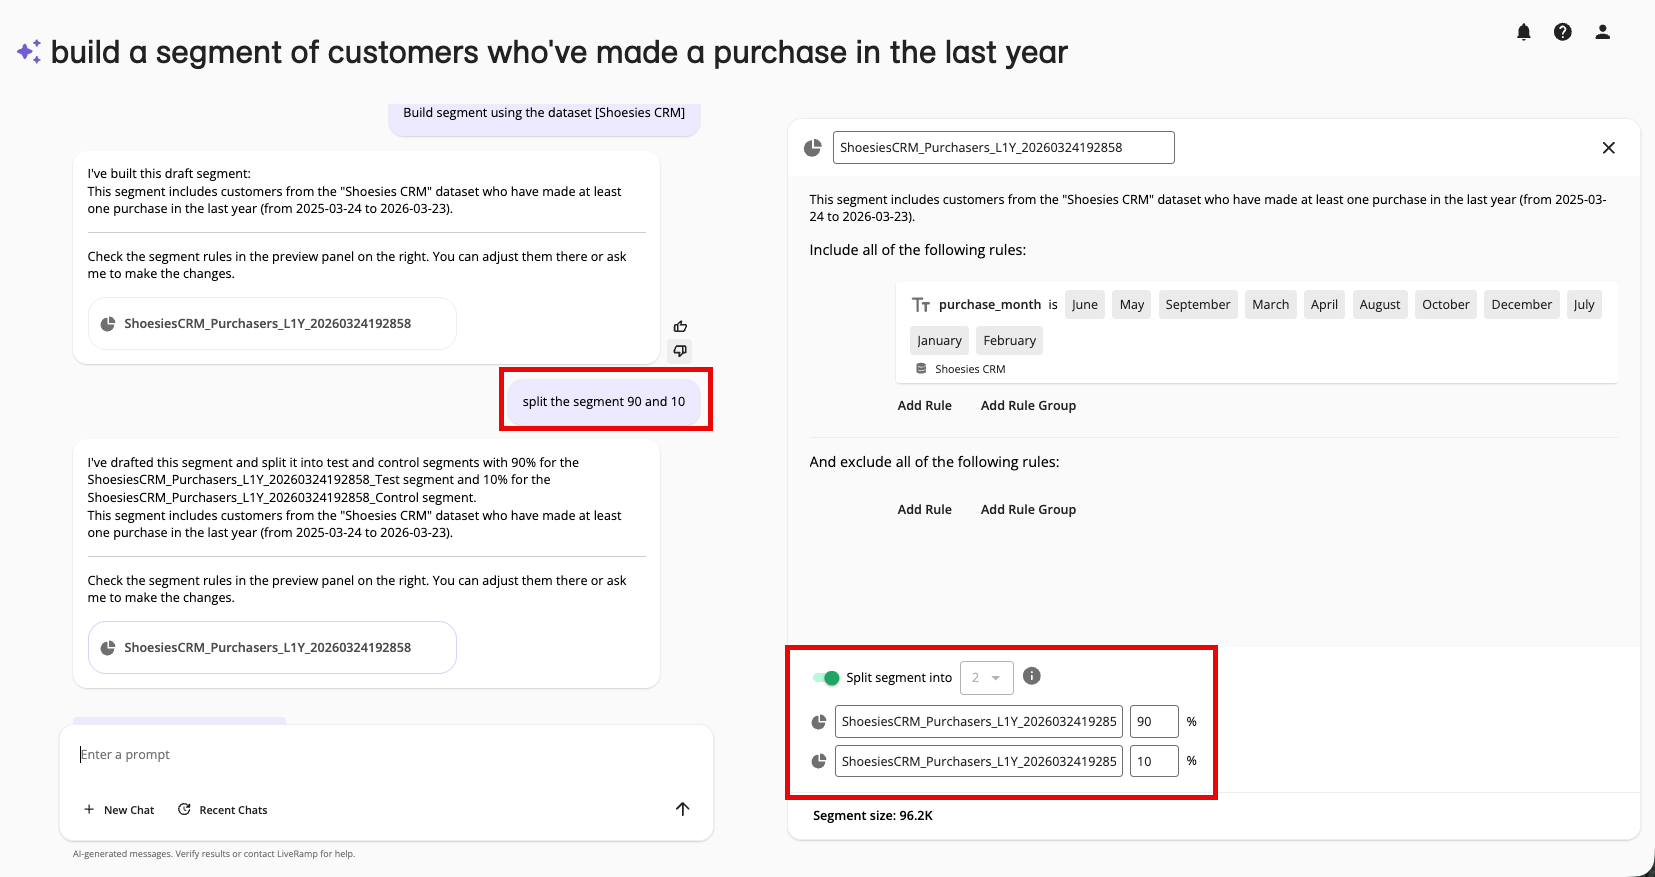The image size is (1655, 877).
Task: Click the thumbs down feedback icon
Action: pos(680,351)
